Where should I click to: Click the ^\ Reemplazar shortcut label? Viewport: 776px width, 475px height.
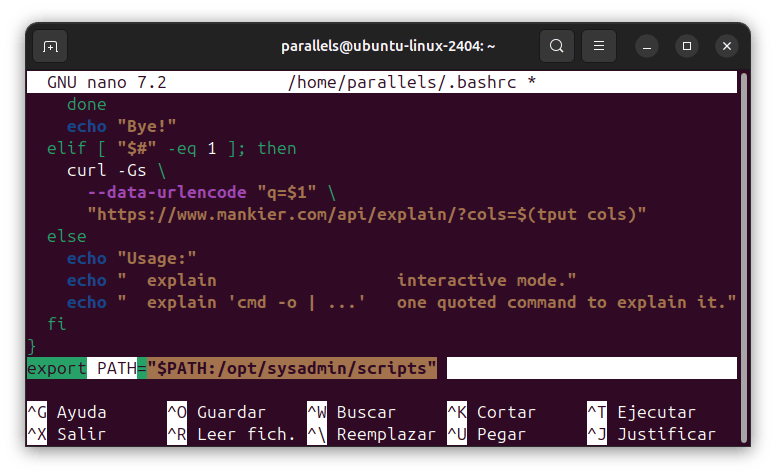371,434
